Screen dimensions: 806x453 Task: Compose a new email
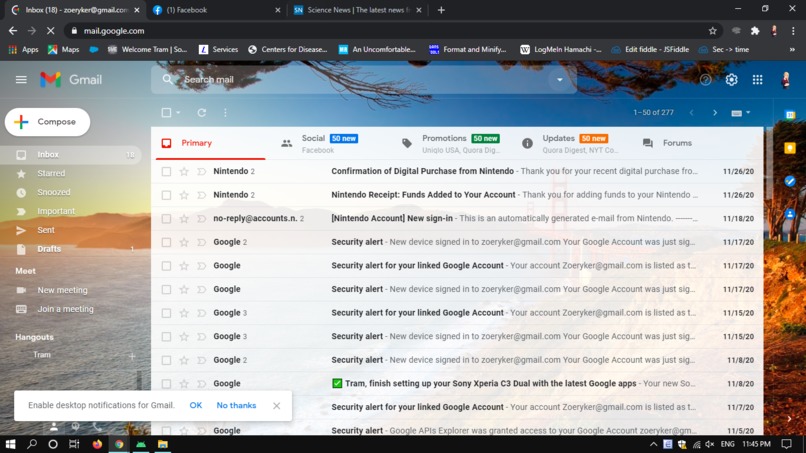click(47, 122)
